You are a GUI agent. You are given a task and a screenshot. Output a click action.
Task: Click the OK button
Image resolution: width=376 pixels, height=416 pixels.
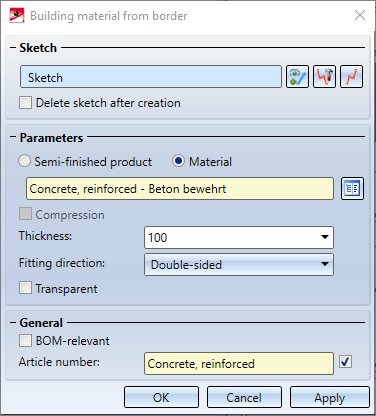[162, 397]
